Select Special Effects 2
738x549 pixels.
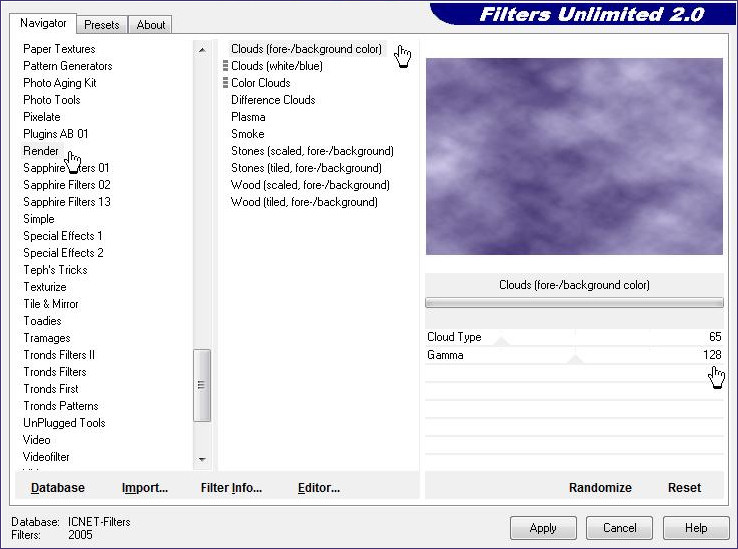(x=63, y=253)
